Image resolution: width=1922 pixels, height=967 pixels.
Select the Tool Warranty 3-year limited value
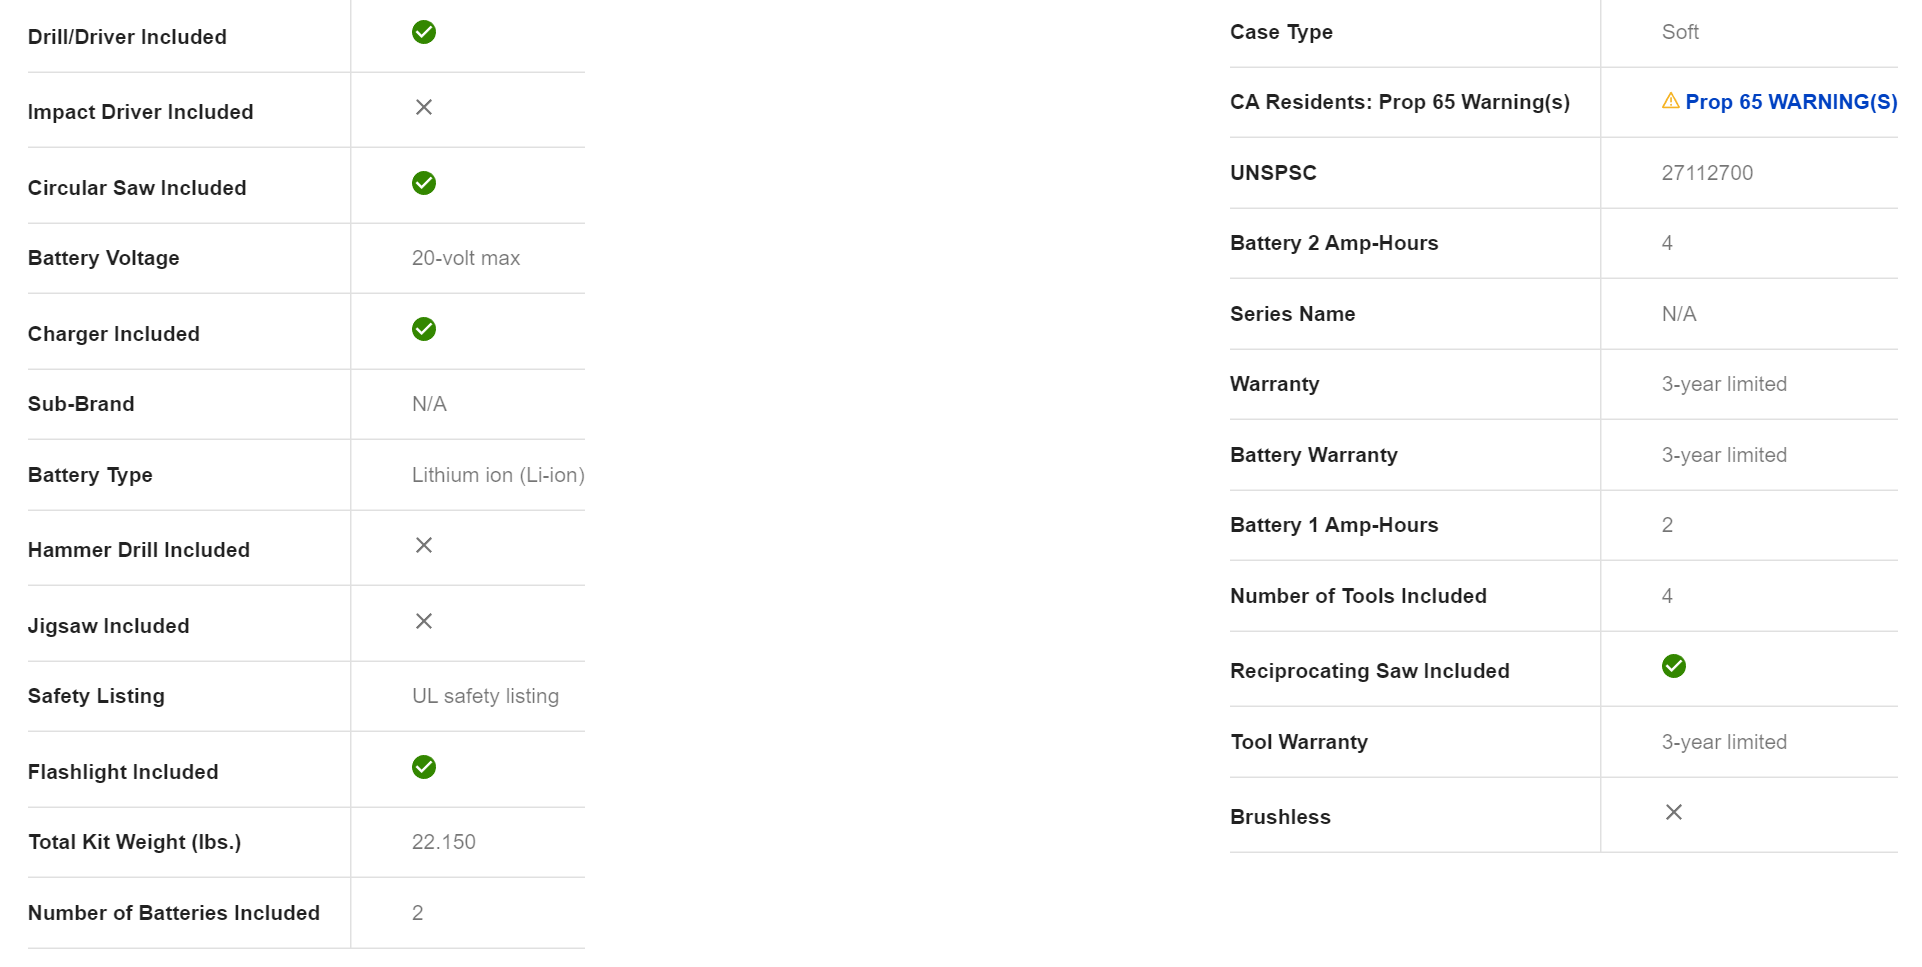[1724, 742]
